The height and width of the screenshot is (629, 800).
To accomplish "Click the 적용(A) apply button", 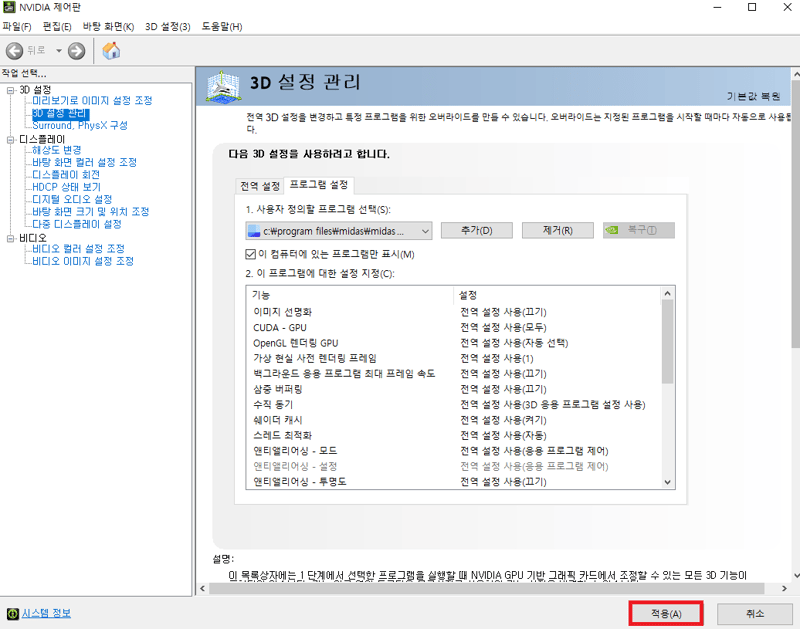I will 666,614.
